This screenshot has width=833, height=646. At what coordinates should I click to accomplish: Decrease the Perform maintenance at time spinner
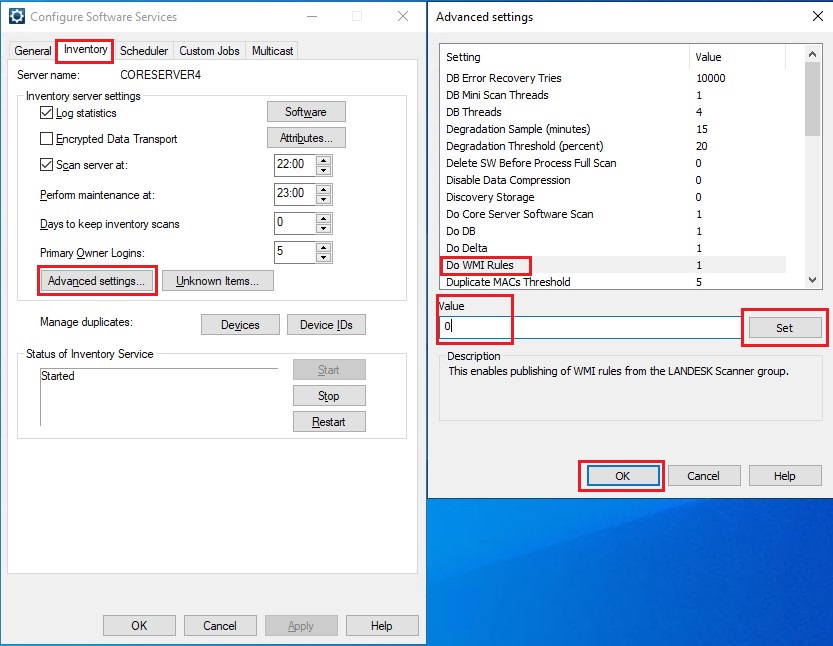click(323, 200)
